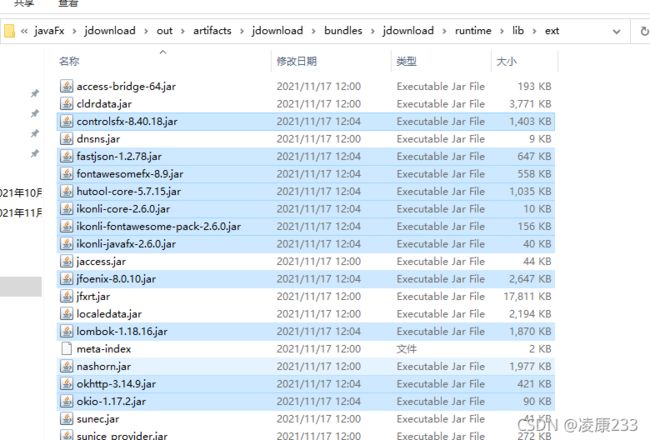Click the okhttp-3.14.9.jar file icon
650x440 pixels.
pyautogui.click(x=66, y=384)
